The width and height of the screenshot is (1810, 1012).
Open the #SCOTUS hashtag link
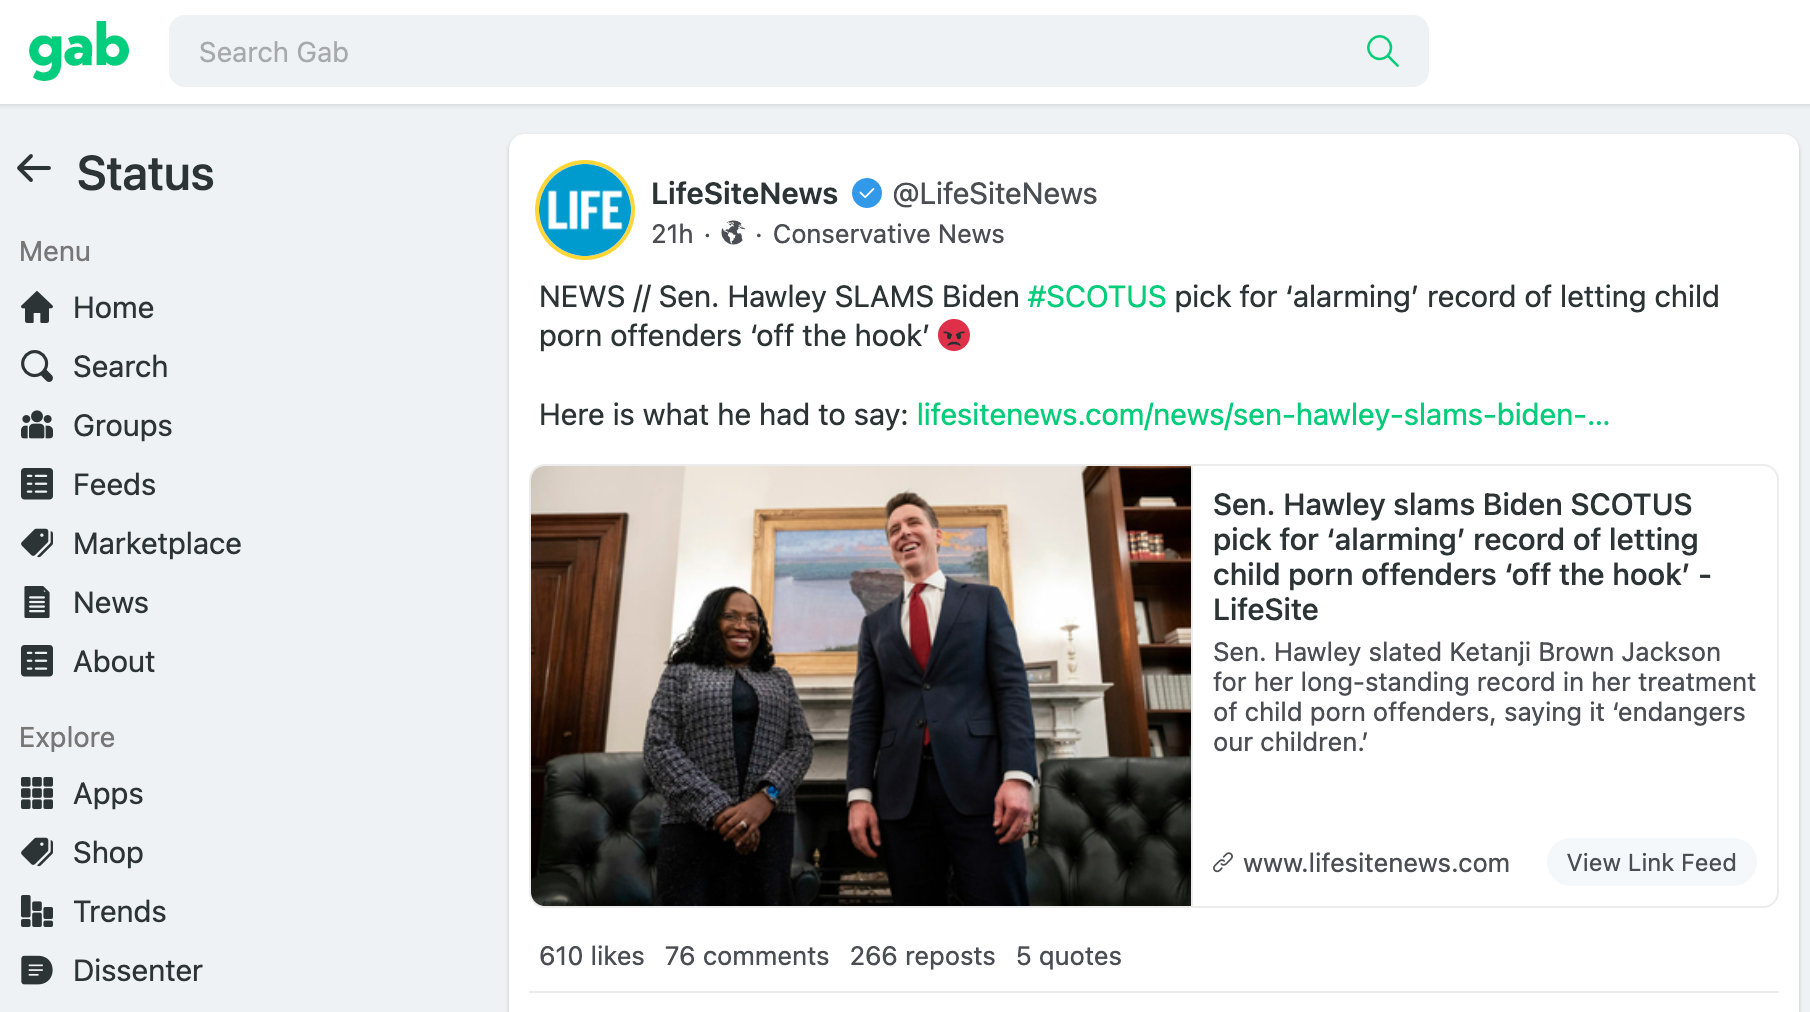pos(1096,297)
